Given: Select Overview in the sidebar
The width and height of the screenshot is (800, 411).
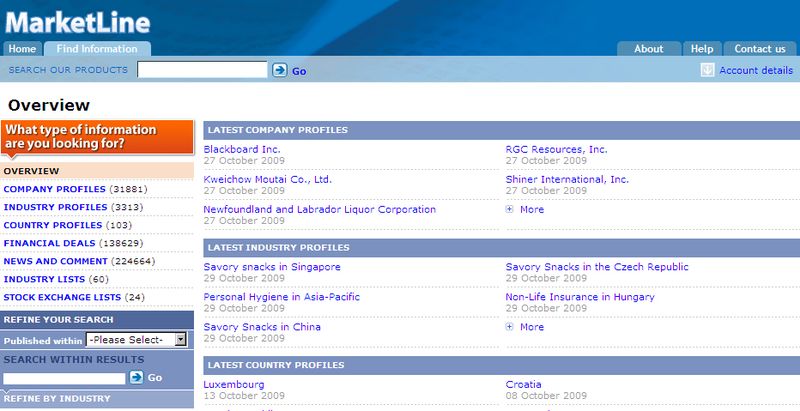Looking at the screenshot, I should point(97,171).
